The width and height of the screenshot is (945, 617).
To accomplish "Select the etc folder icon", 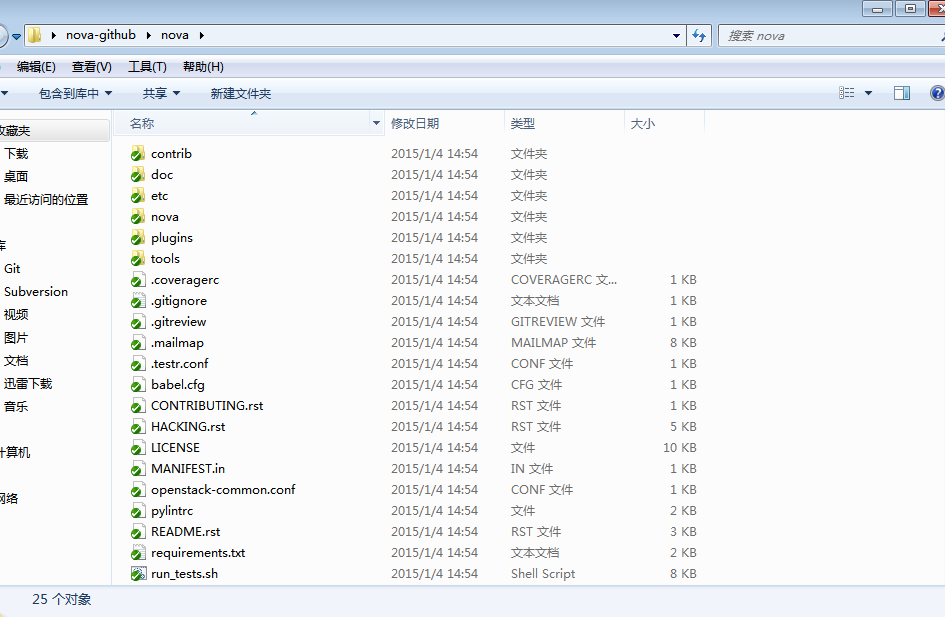I will tap(138, 196).
